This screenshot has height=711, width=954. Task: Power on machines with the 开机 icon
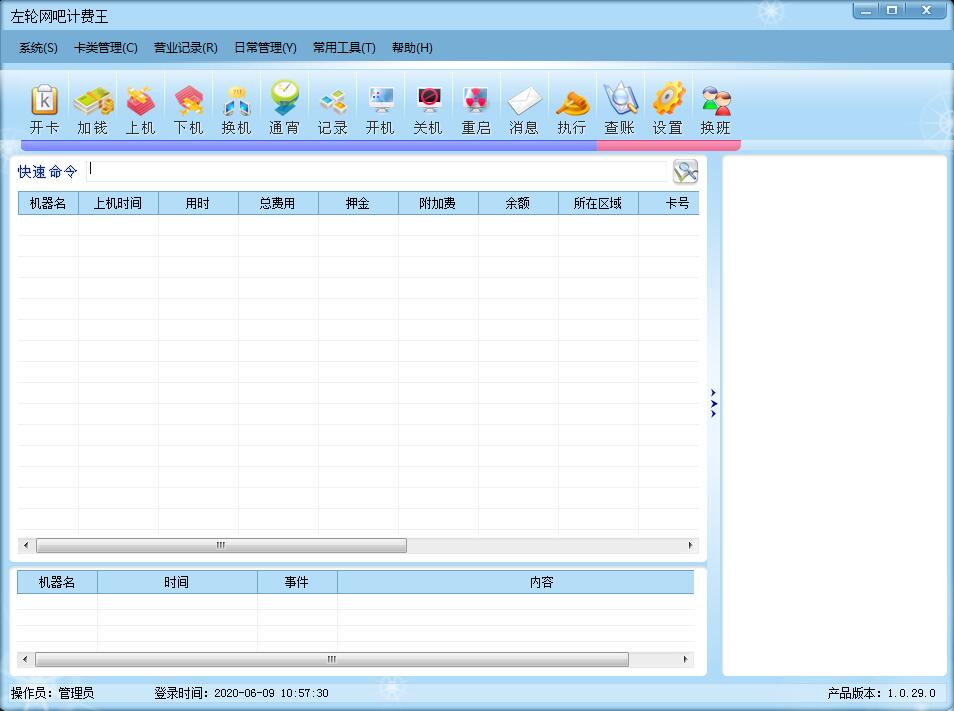pyautogui.click(x=380, y=105)
